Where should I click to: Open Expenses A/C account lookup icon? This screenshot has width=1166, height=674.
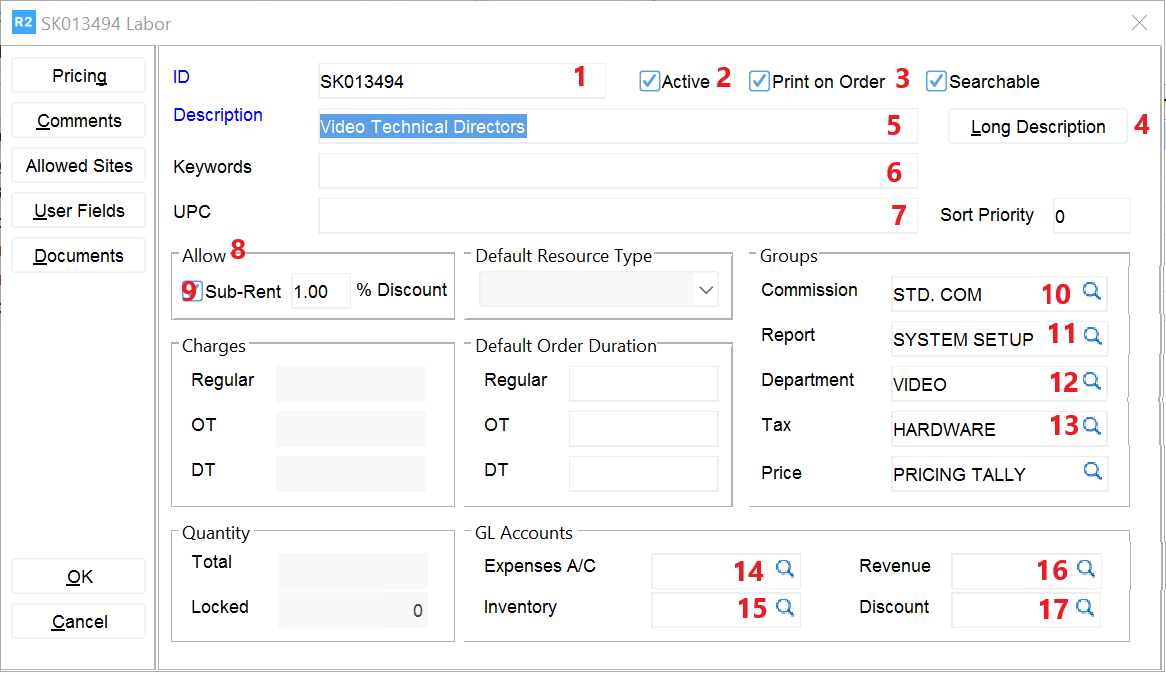pyautogui.click(x=785, y=569)
